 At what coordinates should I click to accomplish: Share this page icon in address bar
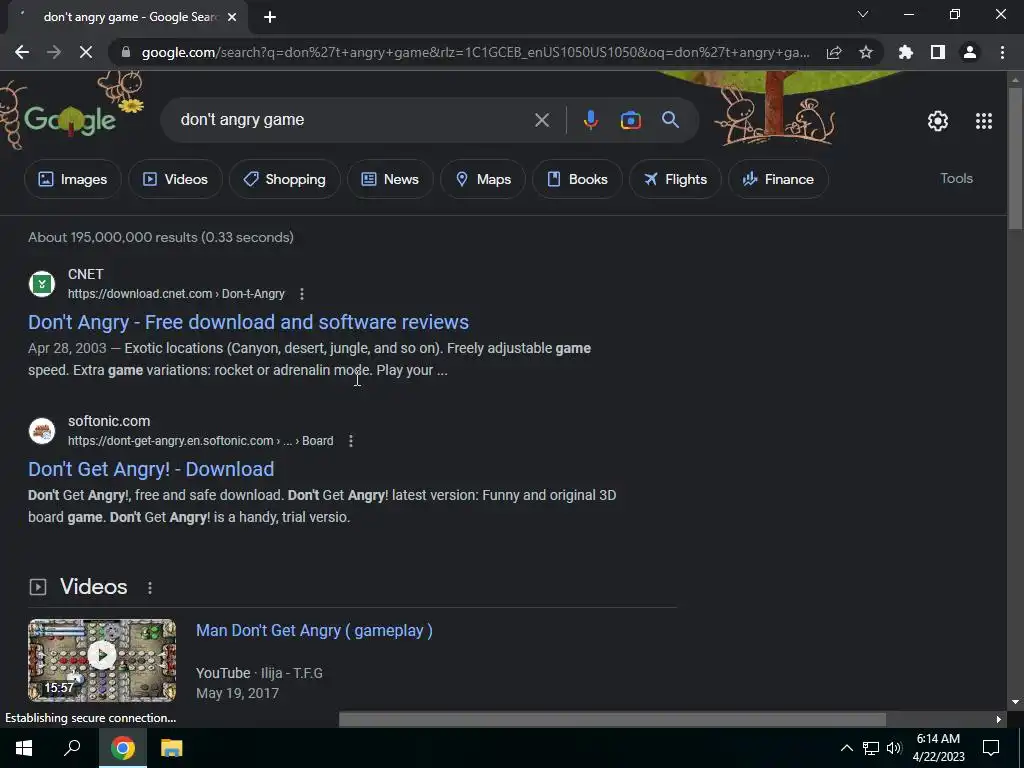pyautogui.click(x=834, y=52)
